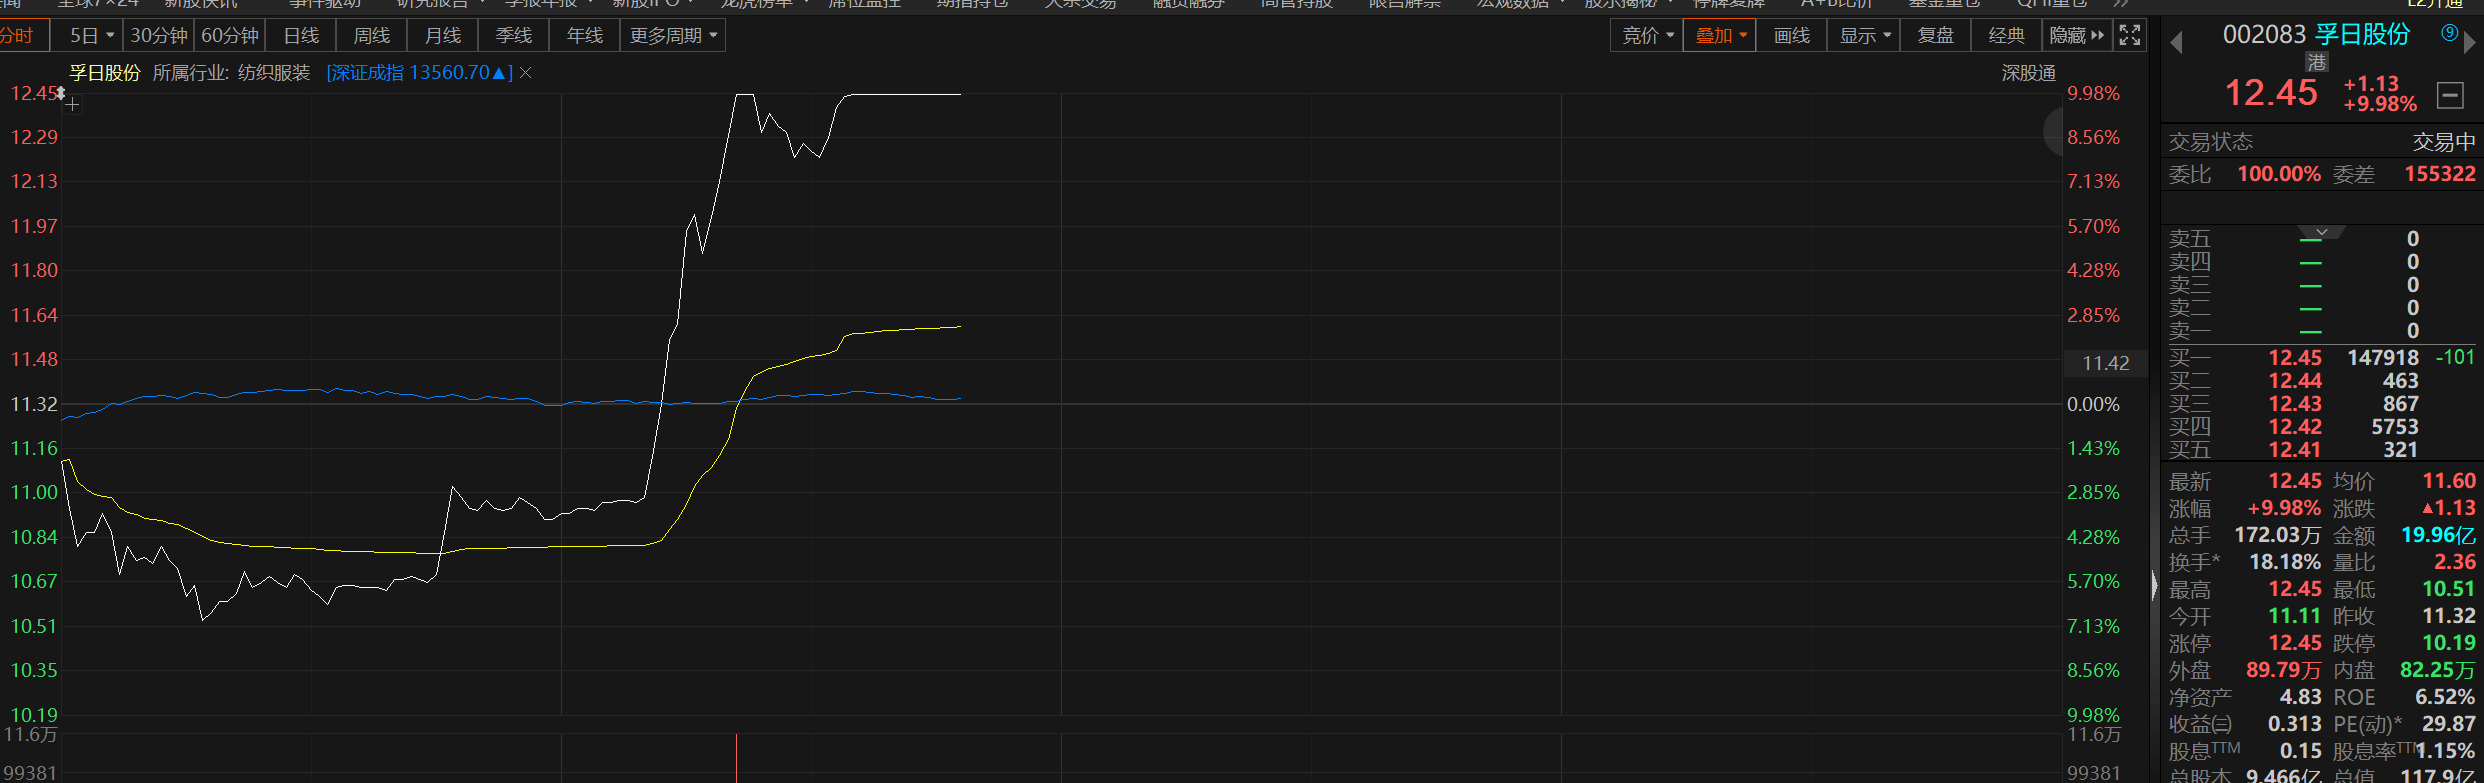Viewport: 2484px width, 783px height.
Task: Click the yellow 孚日股份 chart title
Action: tap(105, 73)
